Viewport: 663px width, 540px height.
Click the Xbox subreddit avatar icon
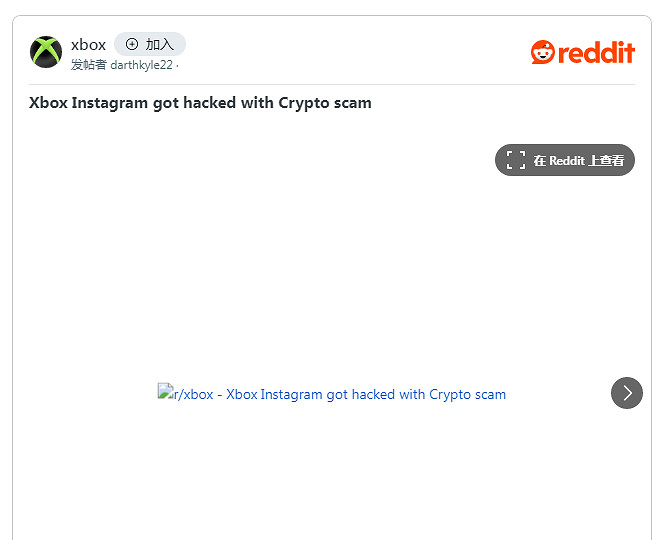click(46, 52)
